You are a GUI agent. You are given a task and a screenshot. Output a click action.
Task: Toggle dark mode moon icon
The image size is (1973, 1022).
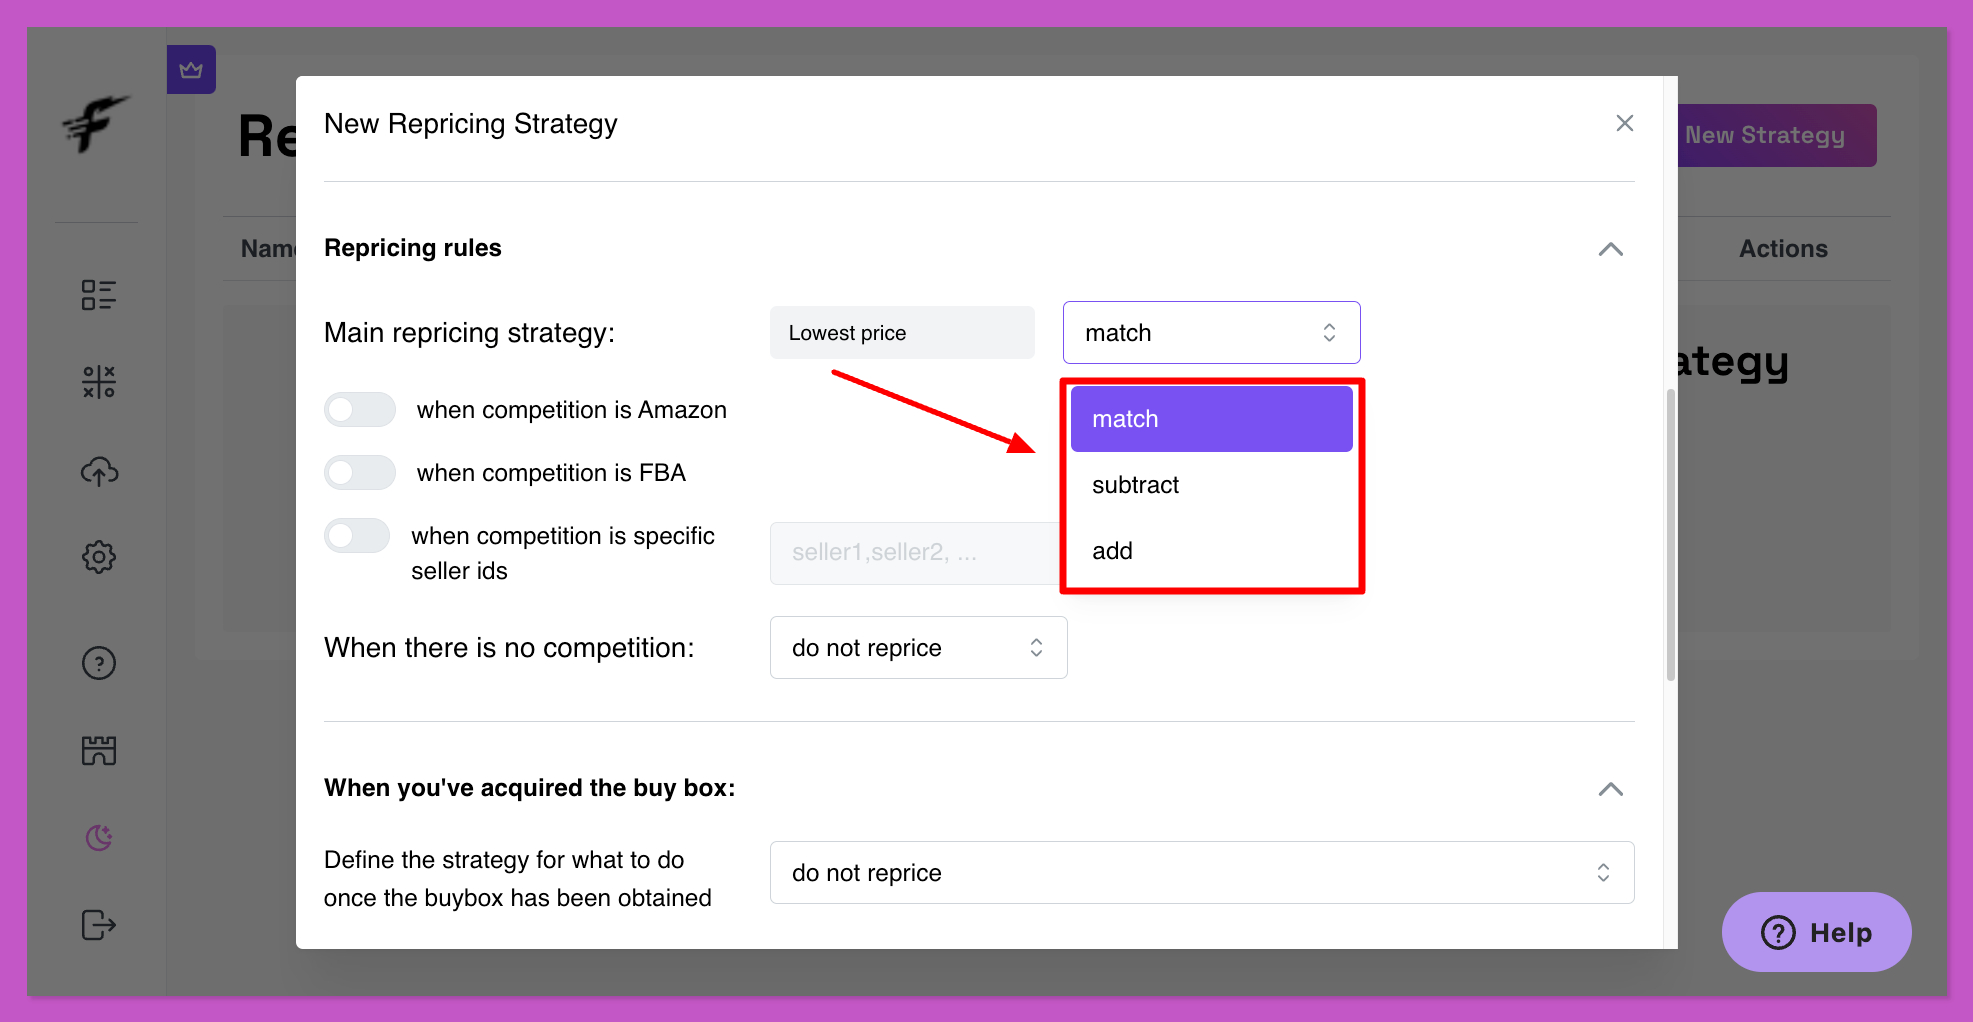point(99,837)
